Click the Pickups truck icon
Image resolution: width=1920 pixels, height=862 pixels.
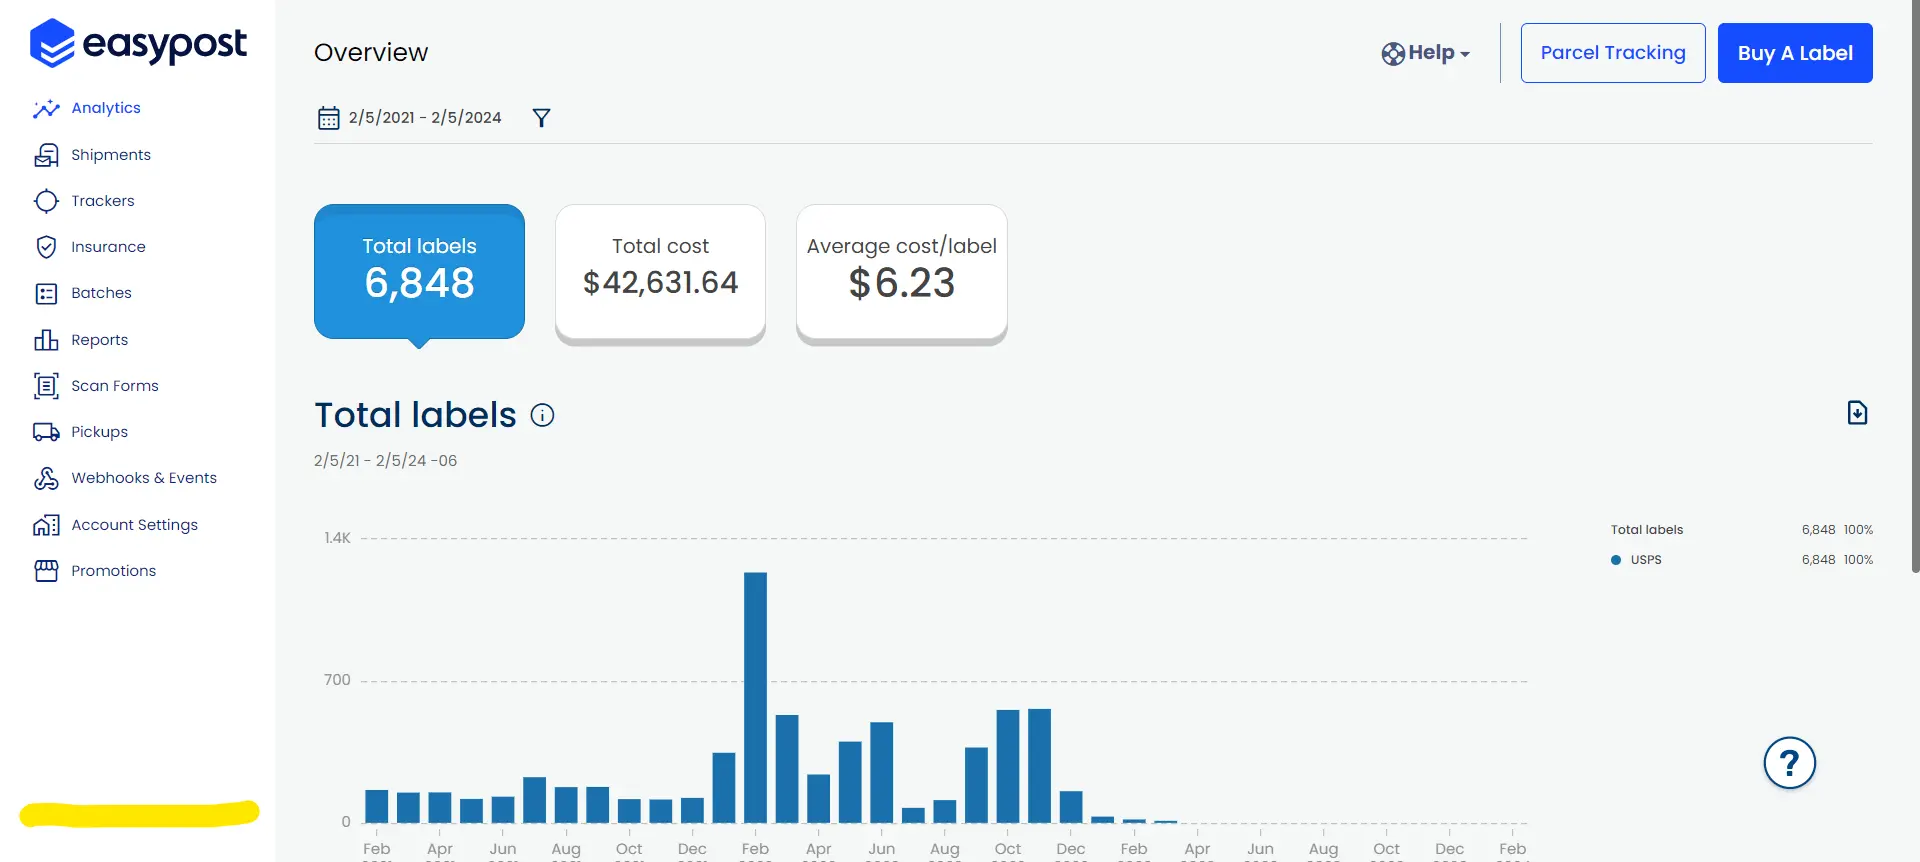pos(46,432)
